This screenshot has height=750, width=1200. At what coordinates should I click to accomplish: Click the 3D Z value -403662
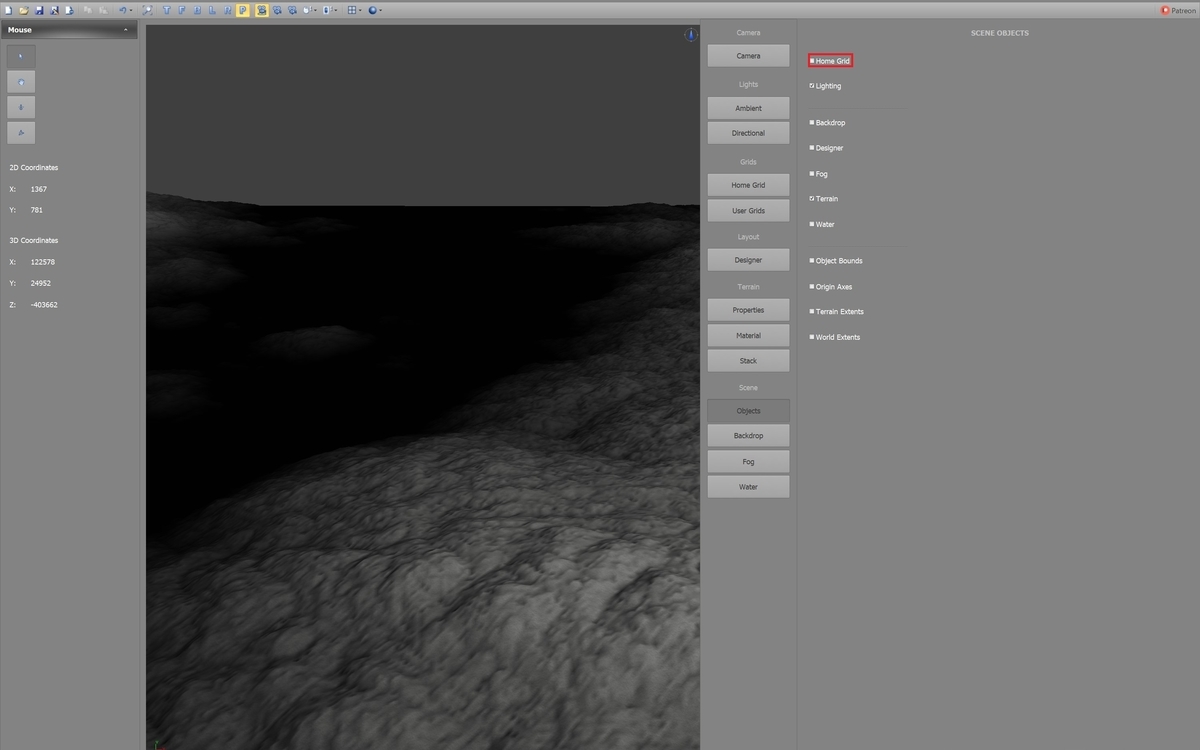tap(44, 305)
